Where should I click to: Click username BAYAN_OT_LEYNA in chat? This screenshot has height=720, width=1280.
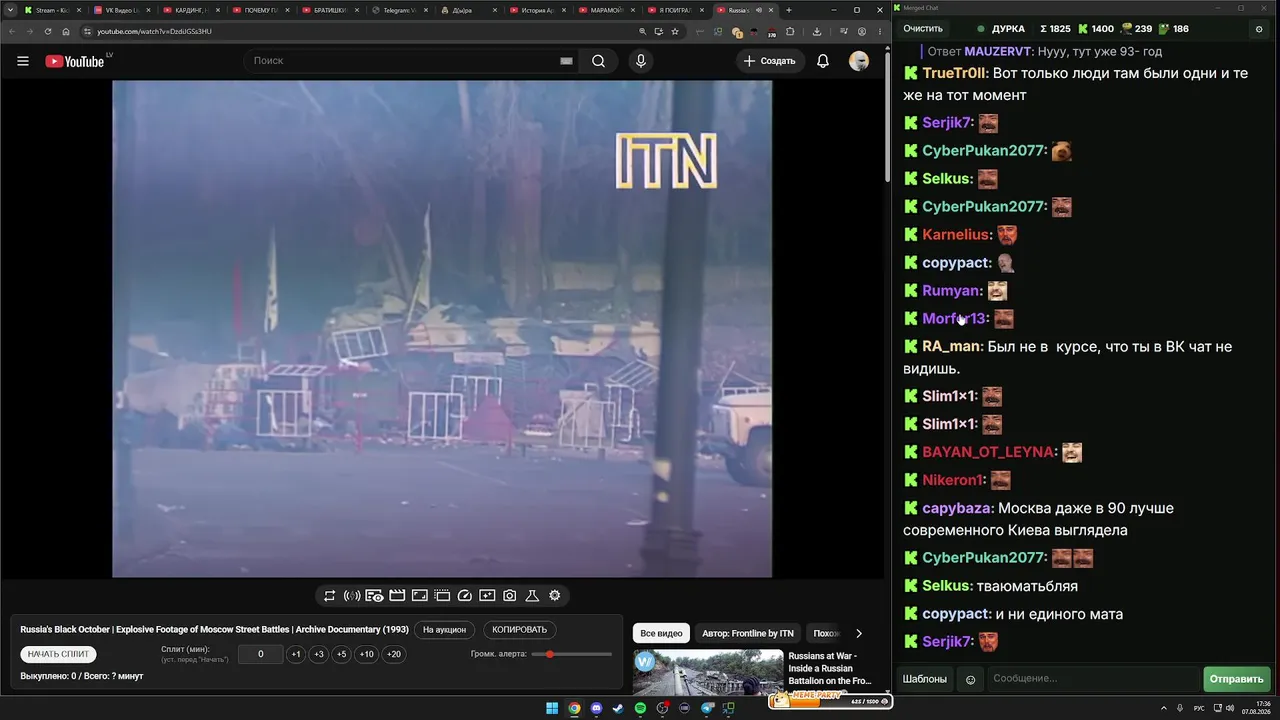(x=988, y=452)
